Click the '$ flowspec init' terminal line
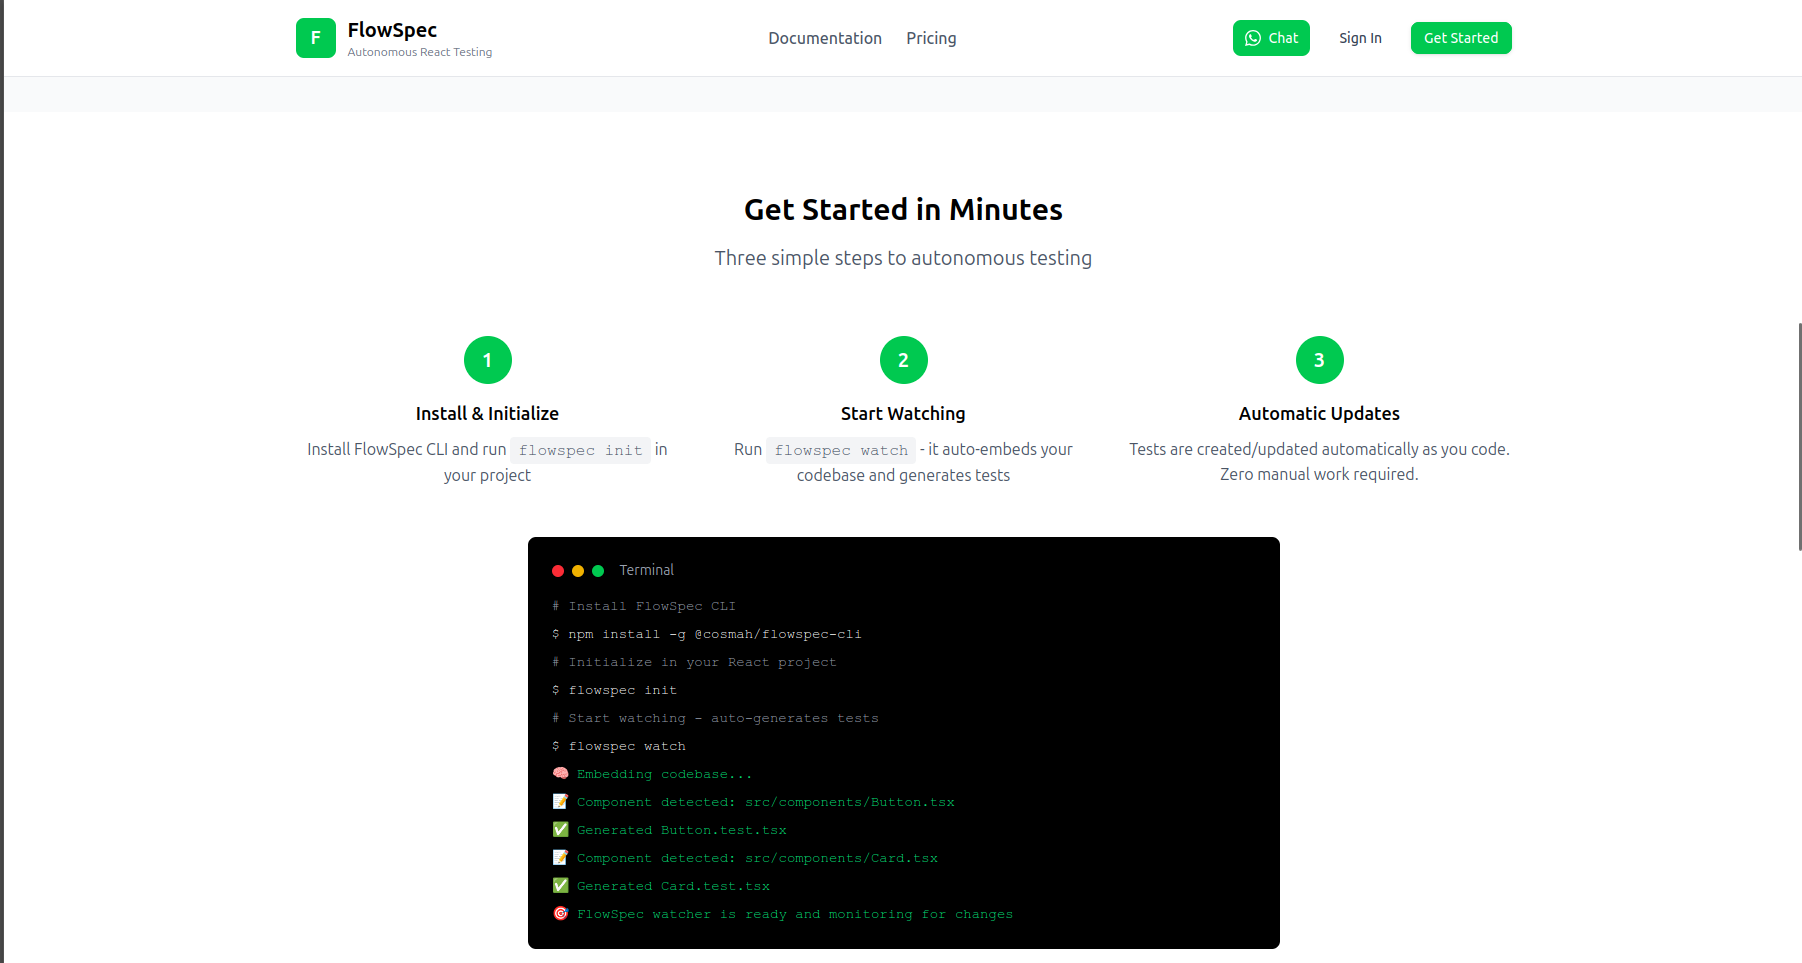The width and height of the screenshot is (1802, 963). tap(614, 690)
